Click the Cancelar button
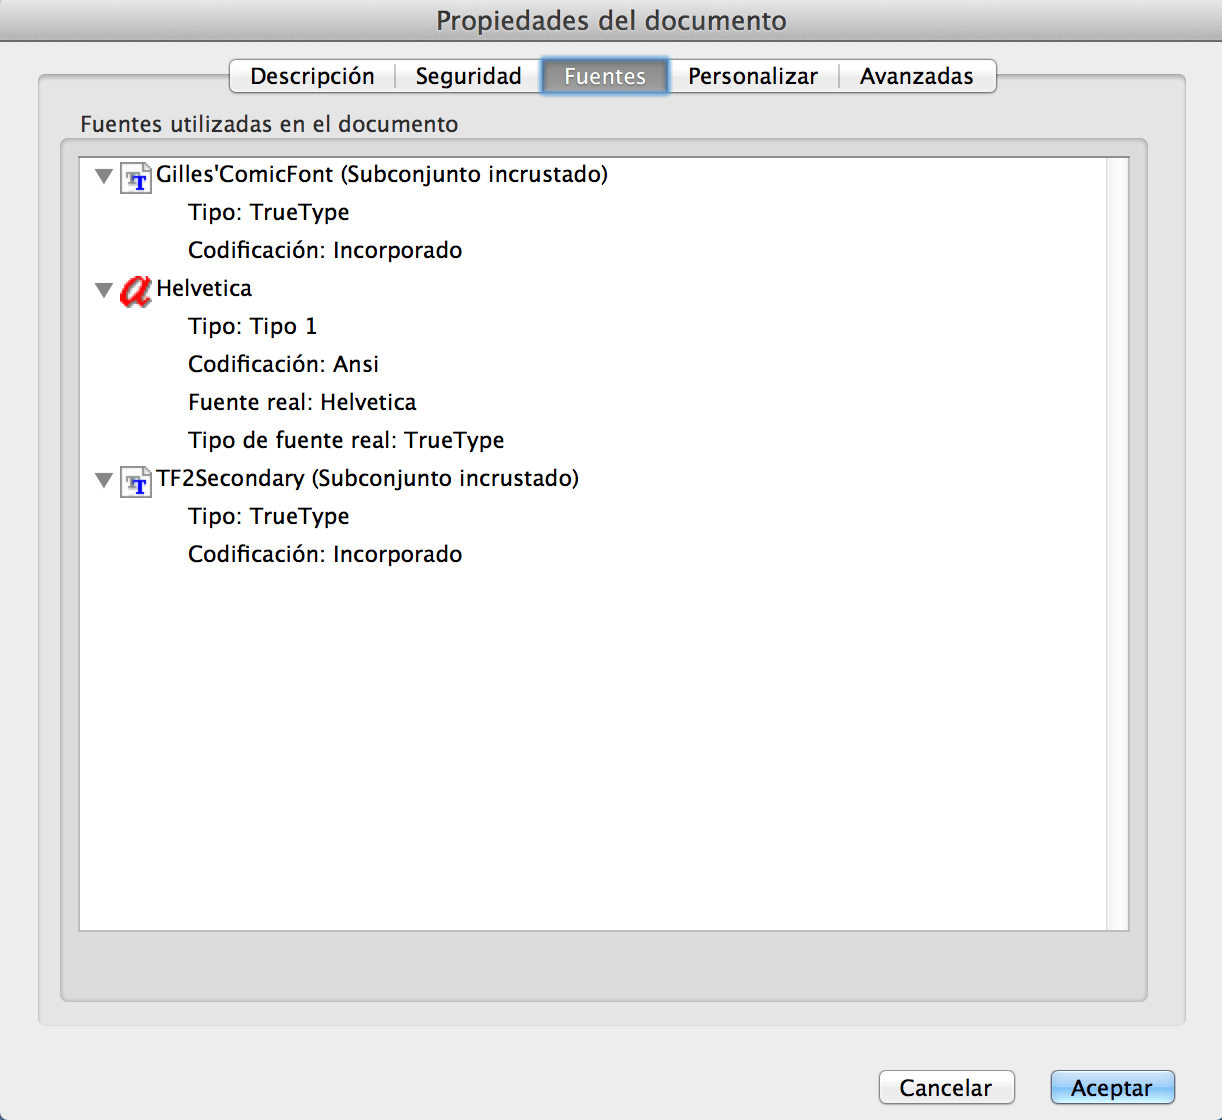This screenshot has width=1222, height=1120. (x=946, y=1087)
